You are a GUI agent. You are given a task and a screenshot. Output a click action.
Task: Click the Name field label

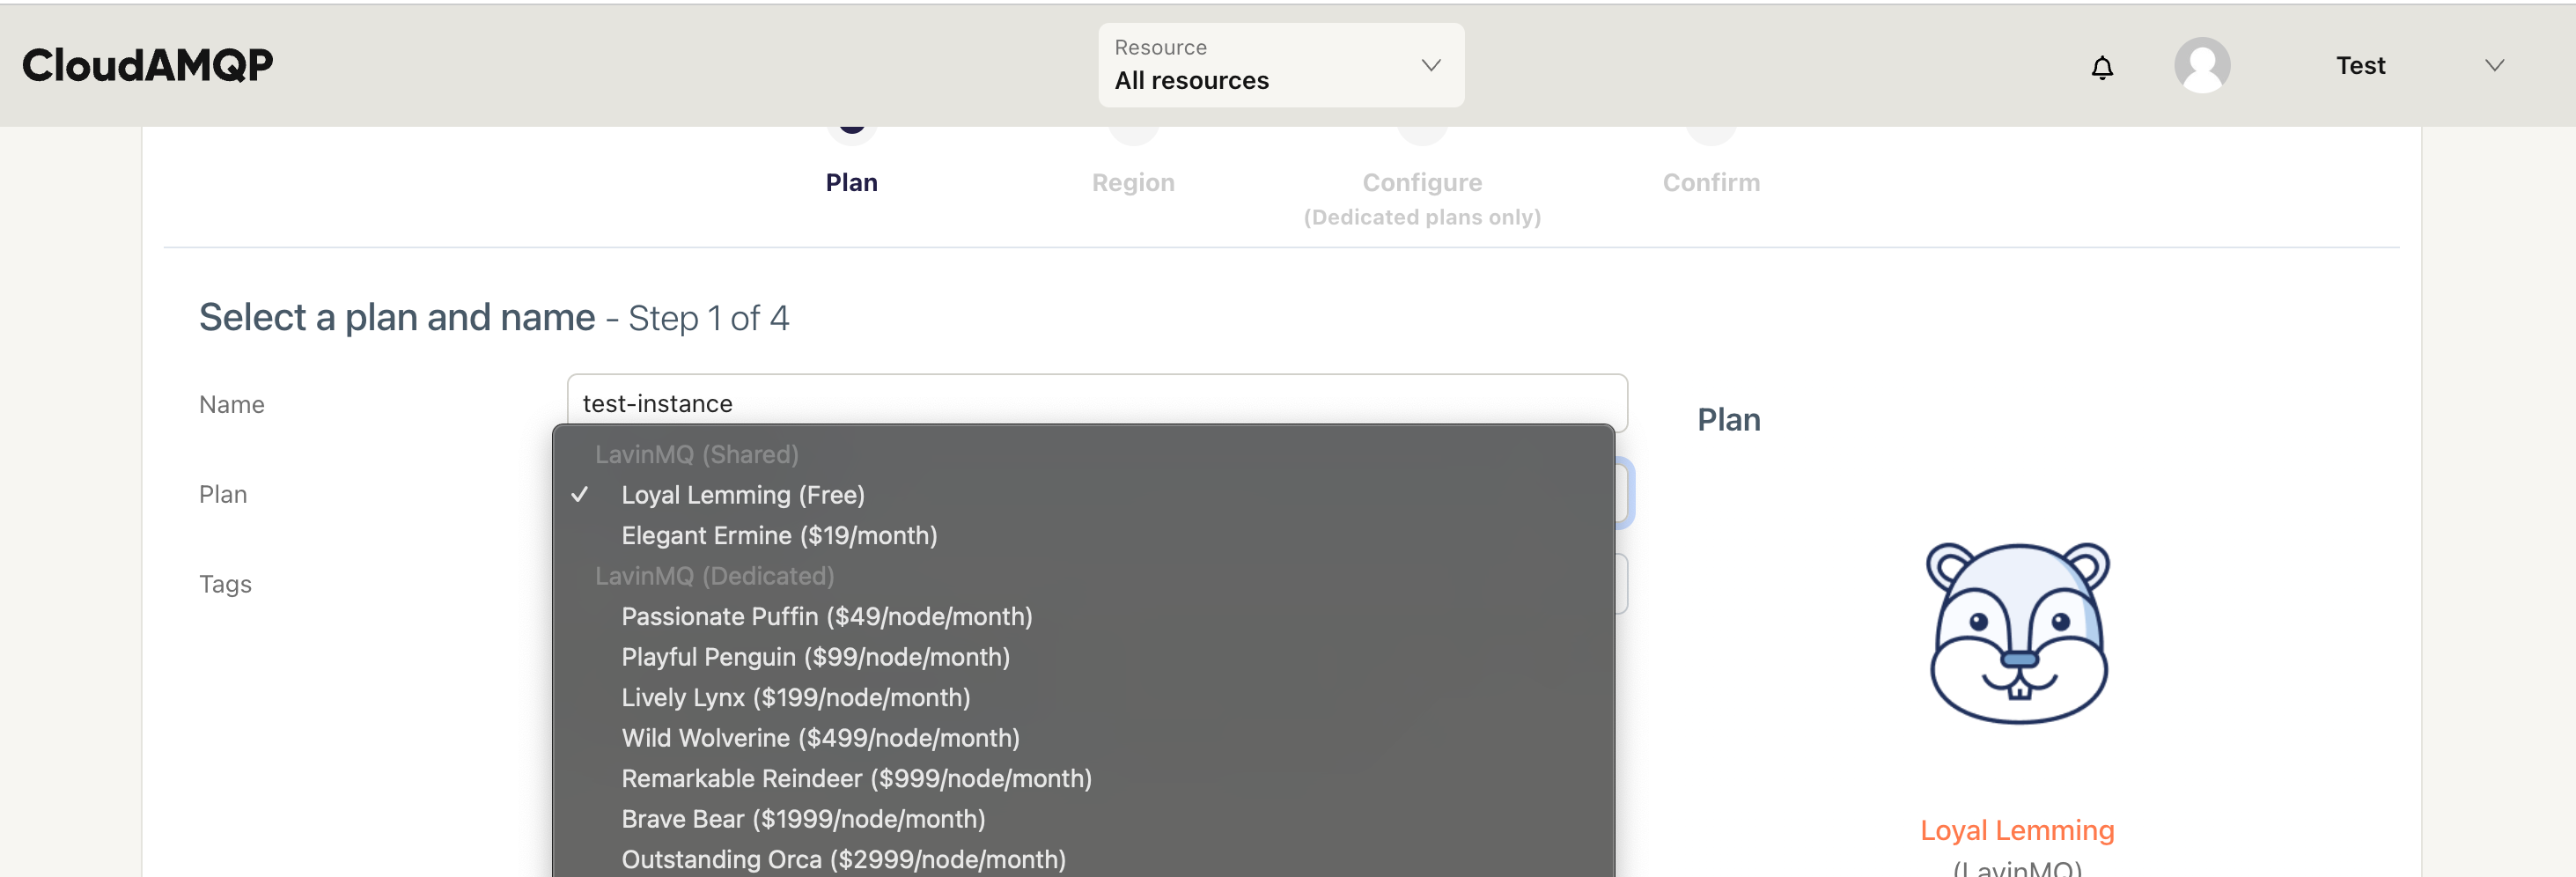pos(231,404)
